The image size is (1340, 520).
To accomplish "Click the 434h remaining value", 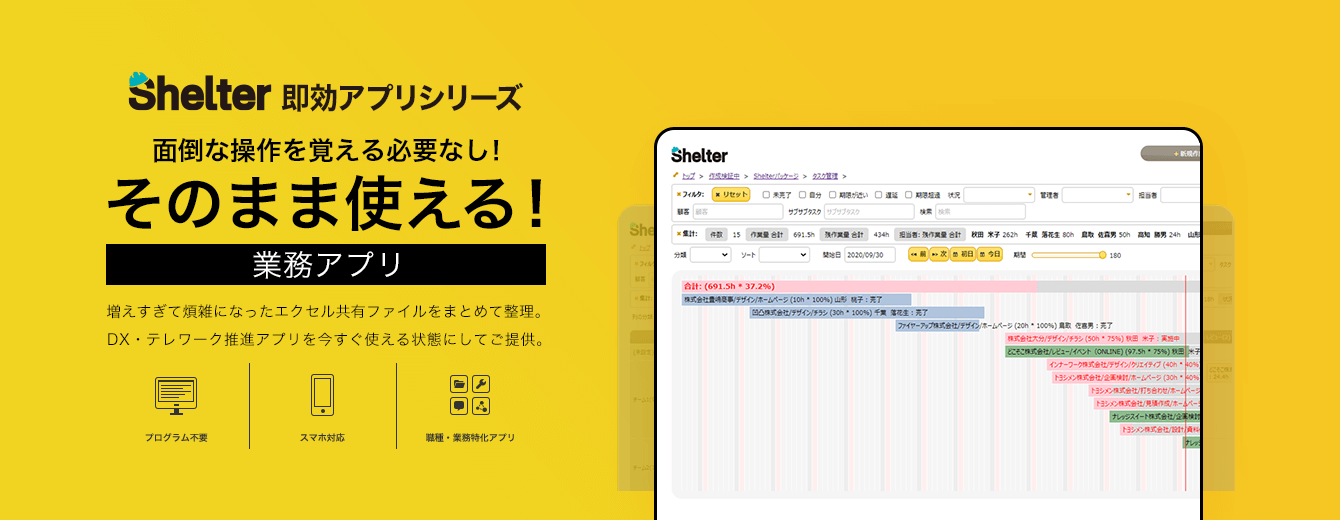I will coord(881,235).
